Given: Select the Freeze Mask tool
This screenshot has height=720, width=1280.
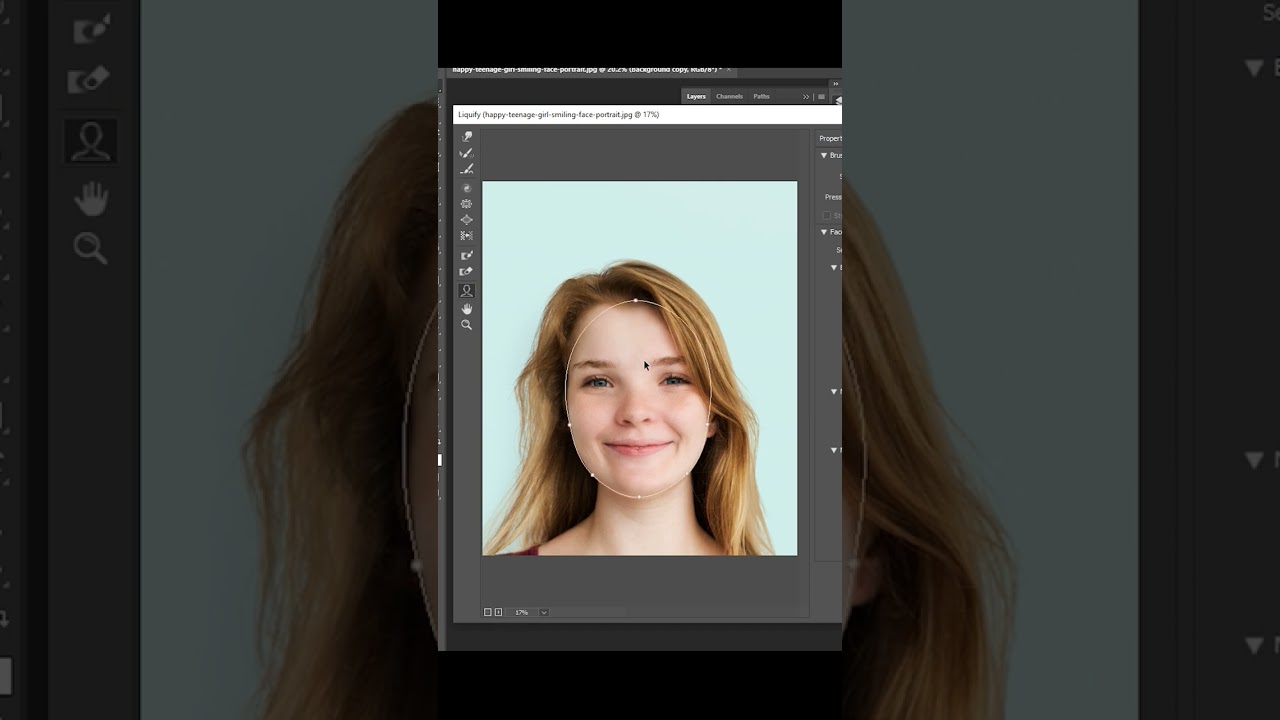Looking at the screenshot, I should click(x=466, y=255).
